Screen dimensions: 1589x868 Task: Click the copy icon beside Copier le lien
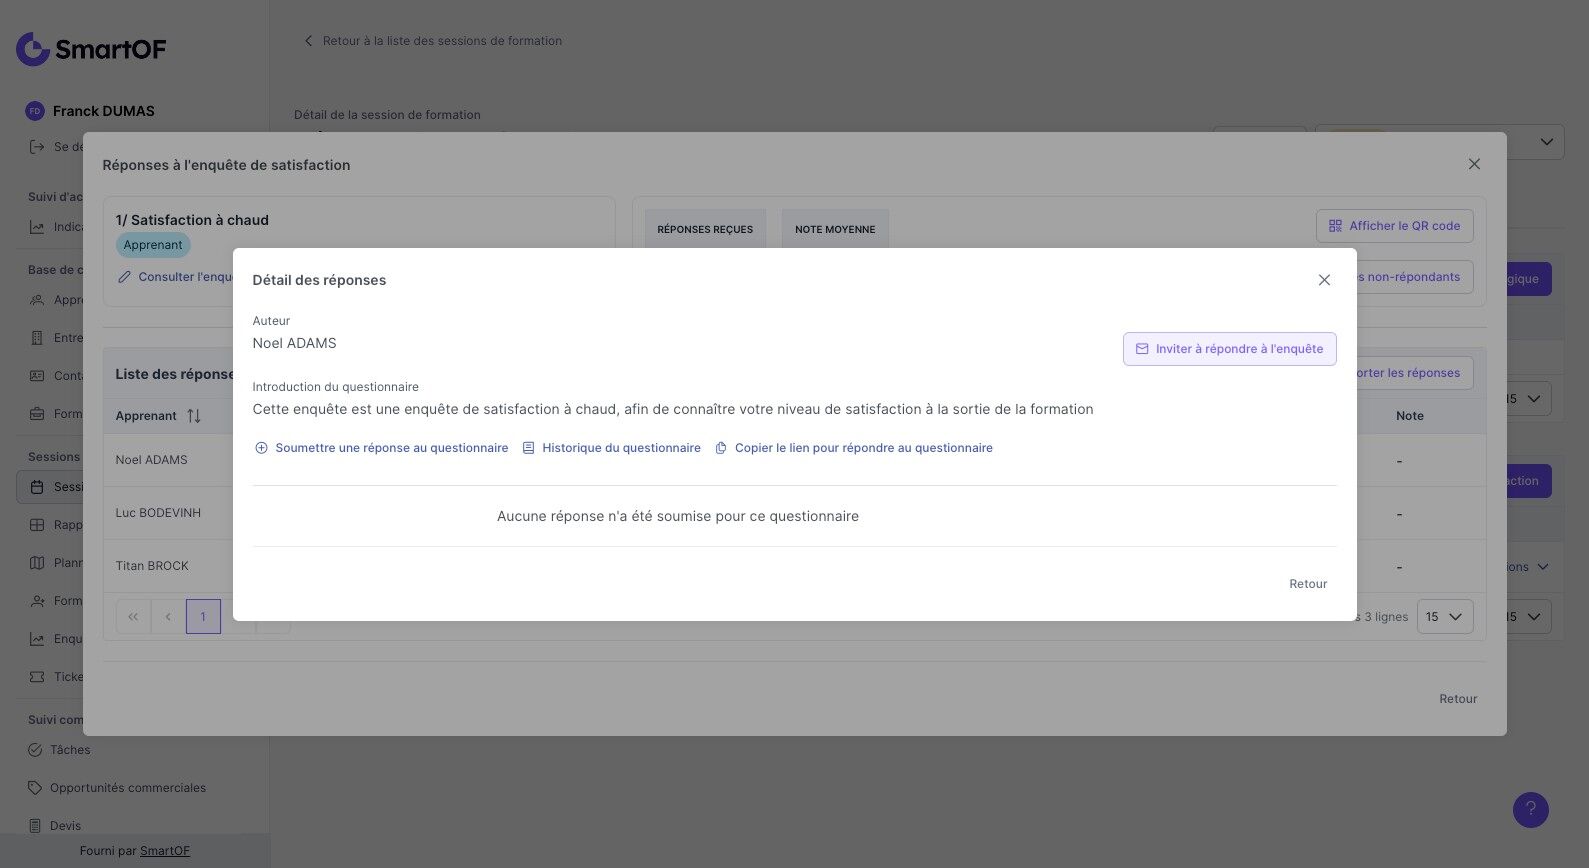click(x=721, y=448)
